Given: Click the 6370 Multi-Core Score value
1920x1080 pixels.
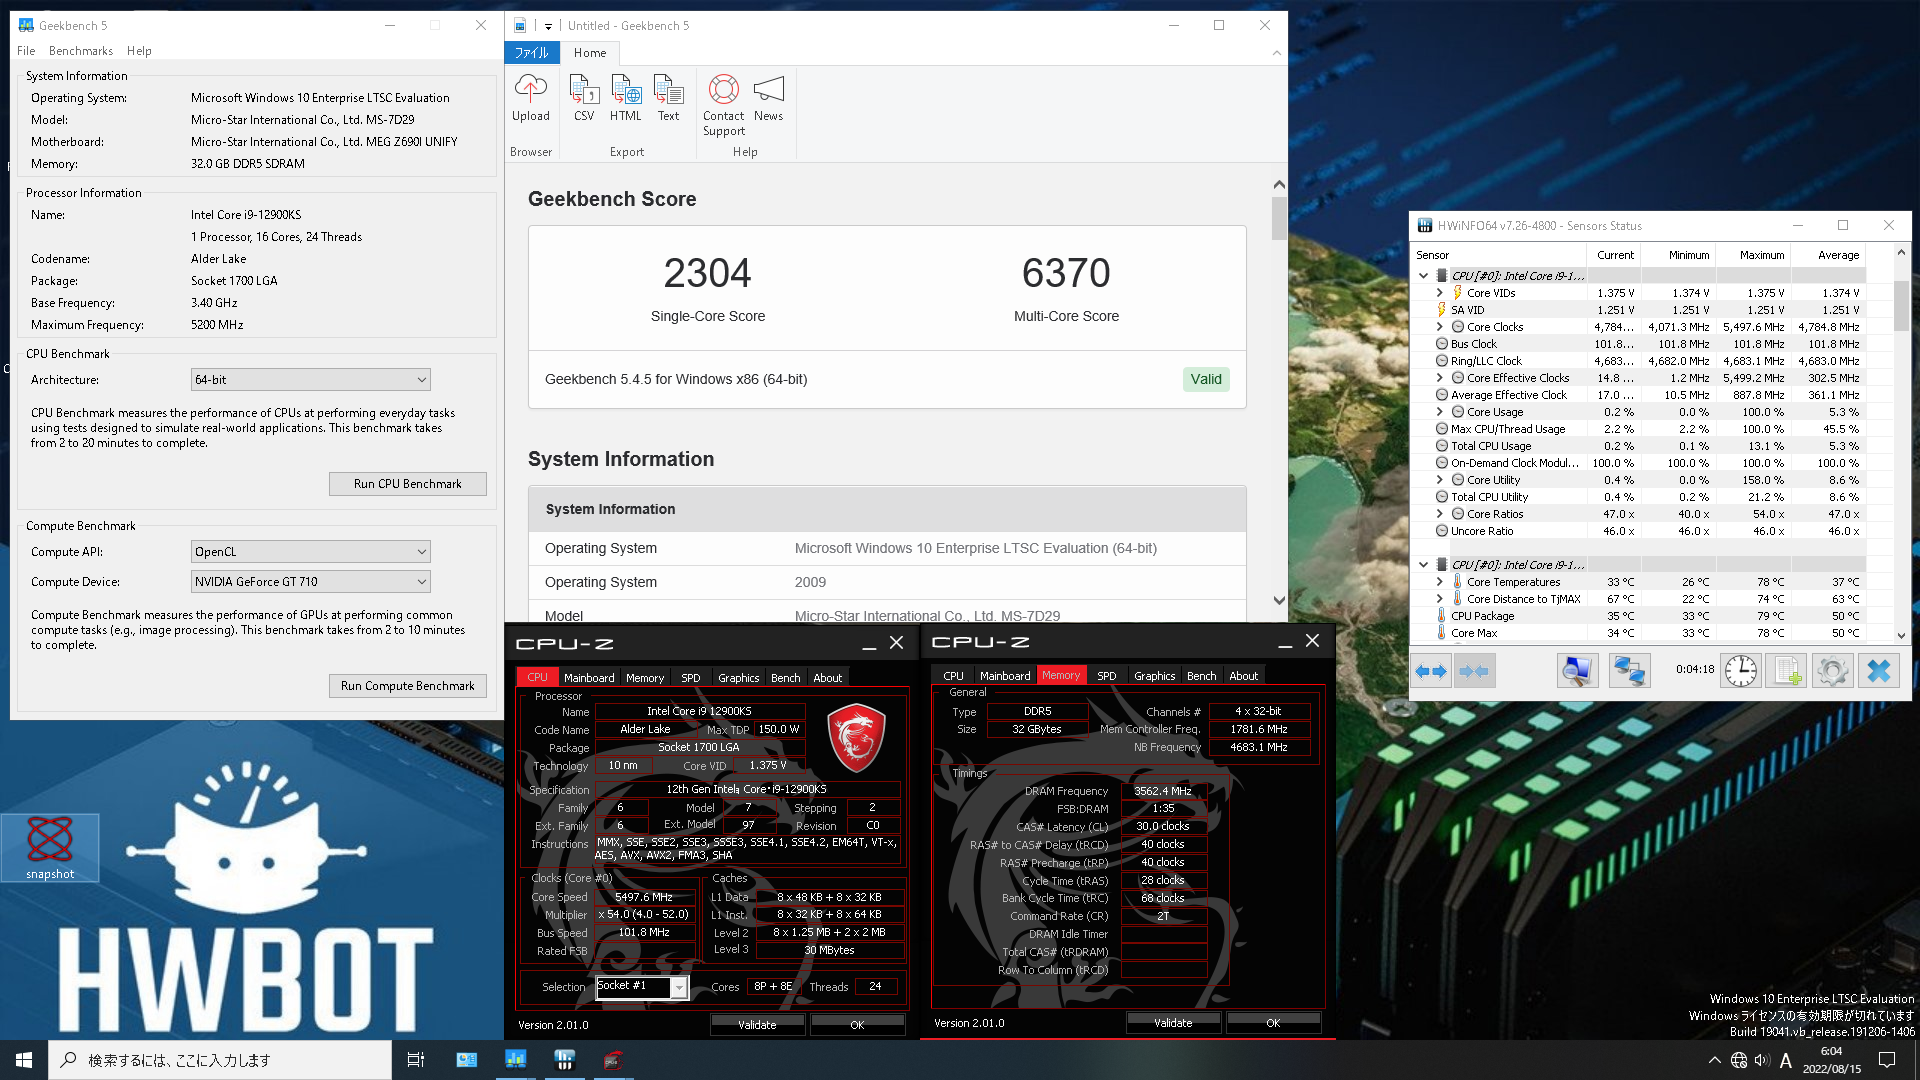Looking at the screenshot, I should [x=1066, y=273].
